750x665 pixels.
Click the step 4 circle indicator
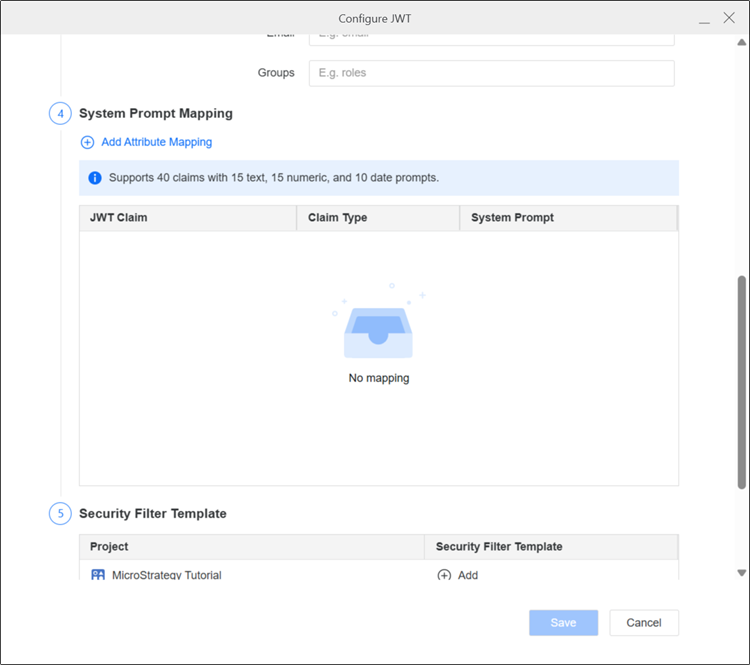tap(60, 114)
